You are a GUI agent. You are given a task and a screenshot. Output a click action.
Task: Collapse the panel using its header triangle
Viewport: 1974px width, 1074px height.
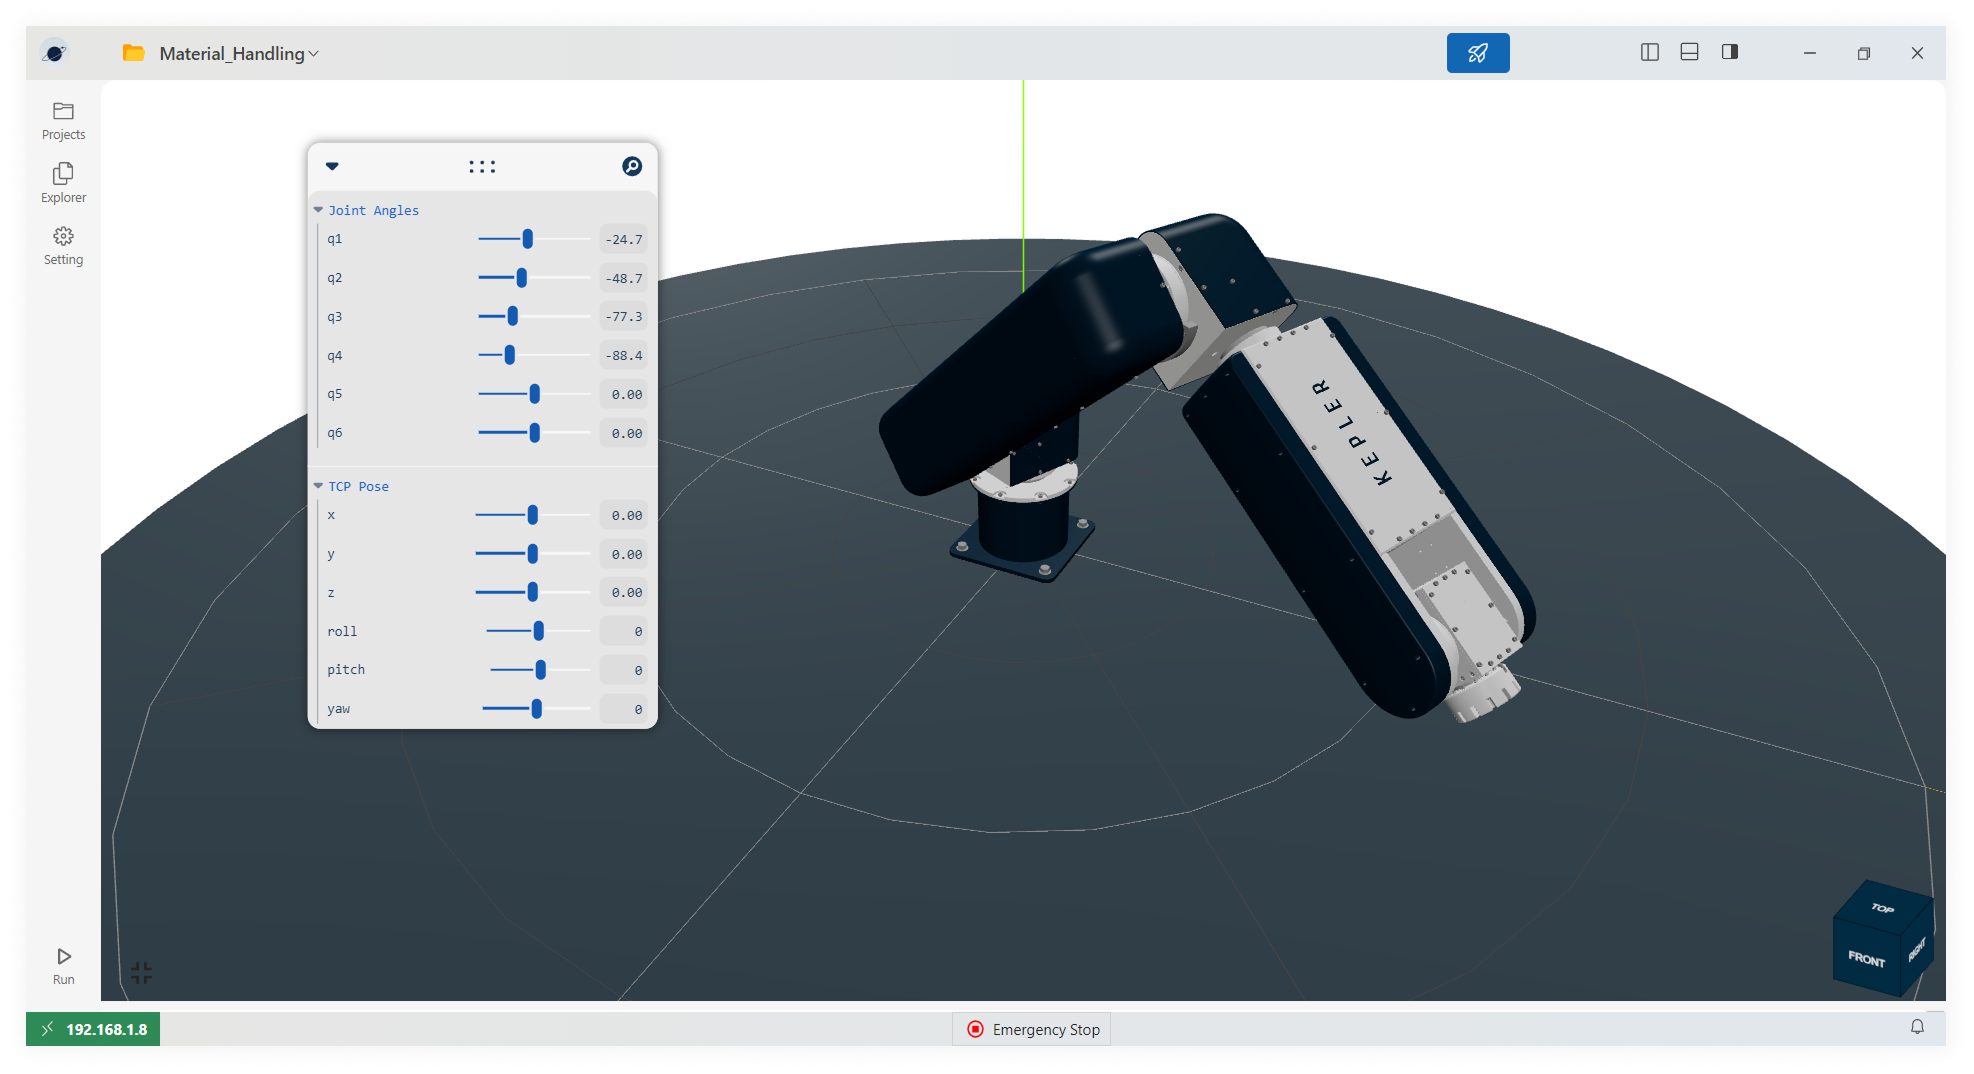click(331, 166)
